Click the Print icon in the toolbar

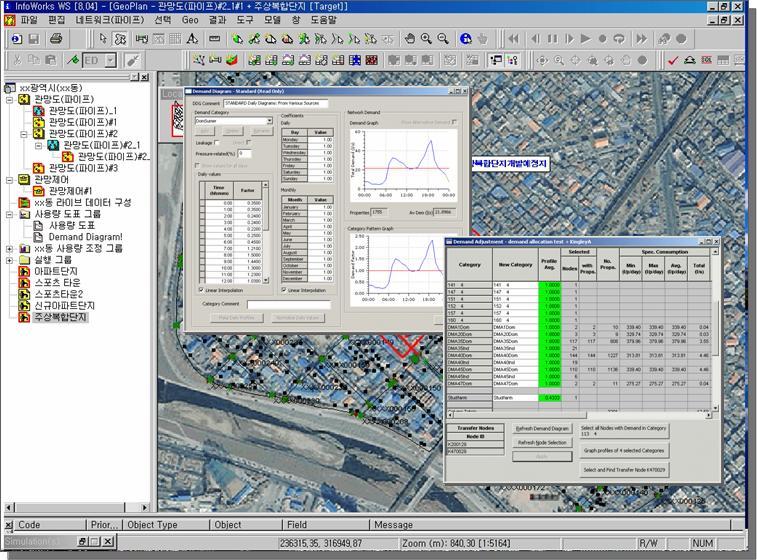coord(57,39)
